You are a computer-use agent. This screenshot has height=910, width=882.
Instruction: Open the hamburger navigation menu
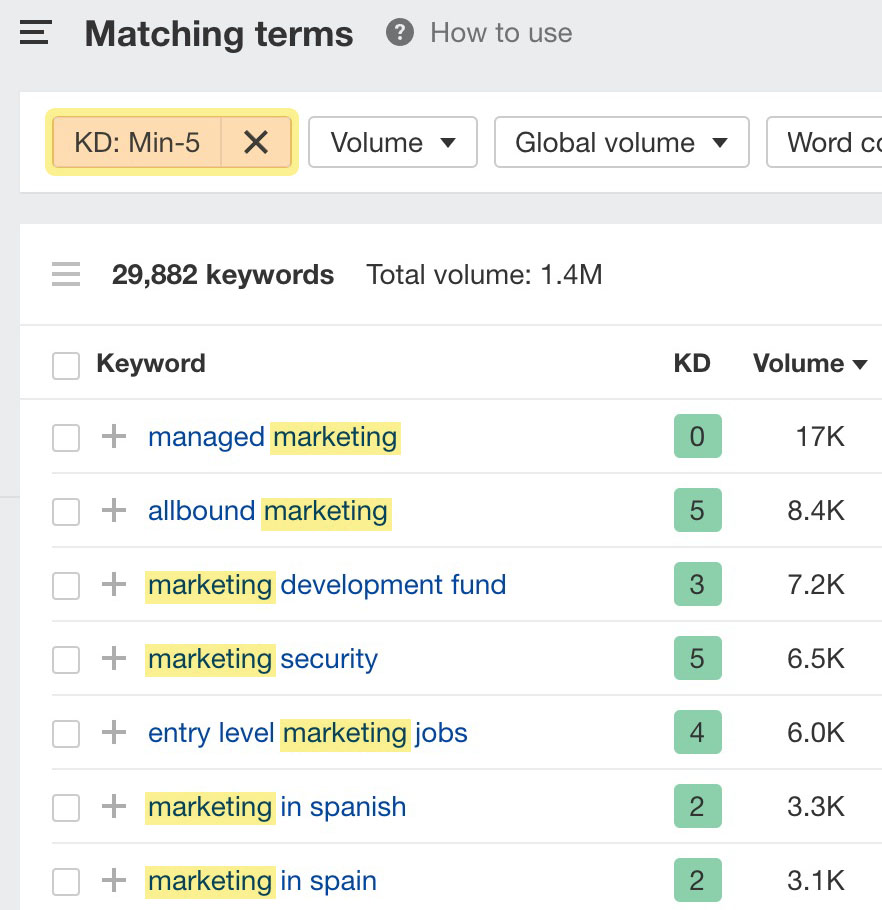pyautogui.click(x=35, y=34)
